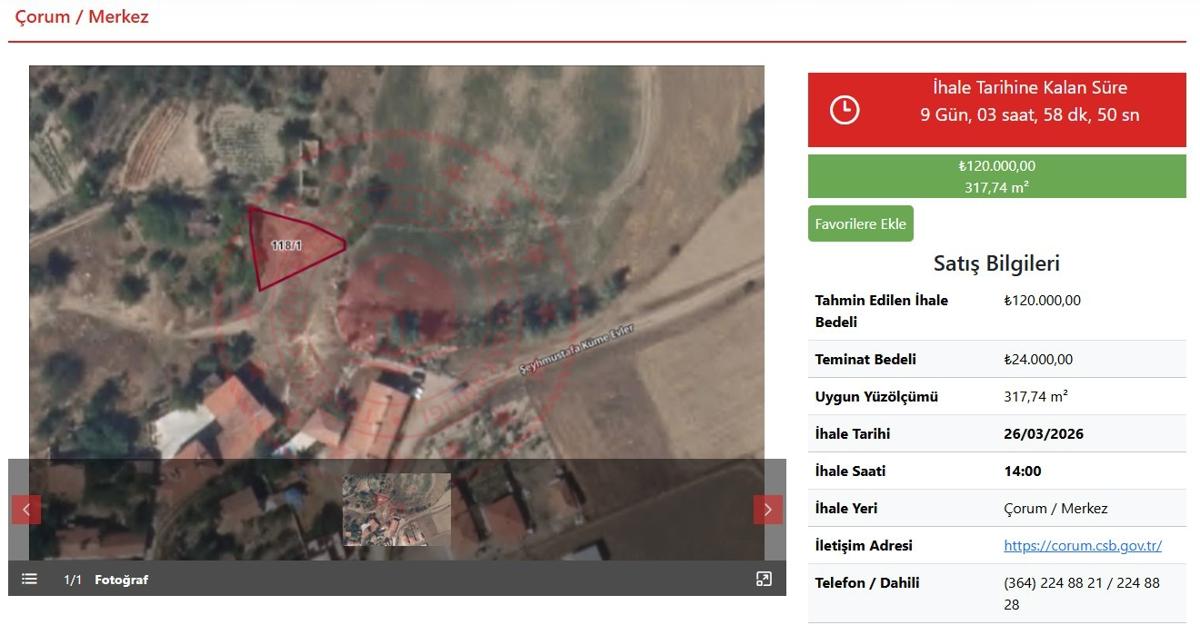Open the corum.csb.gov.tr link
The height and width of the screenshot is (635, 1200).
1082,546
